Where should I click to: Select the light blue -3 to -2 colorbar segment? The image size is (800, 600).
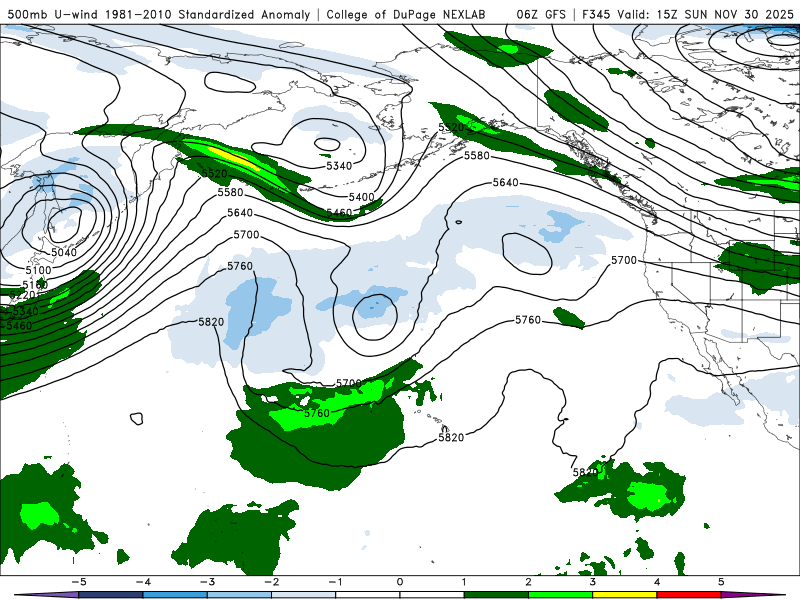tap(239, 595)
